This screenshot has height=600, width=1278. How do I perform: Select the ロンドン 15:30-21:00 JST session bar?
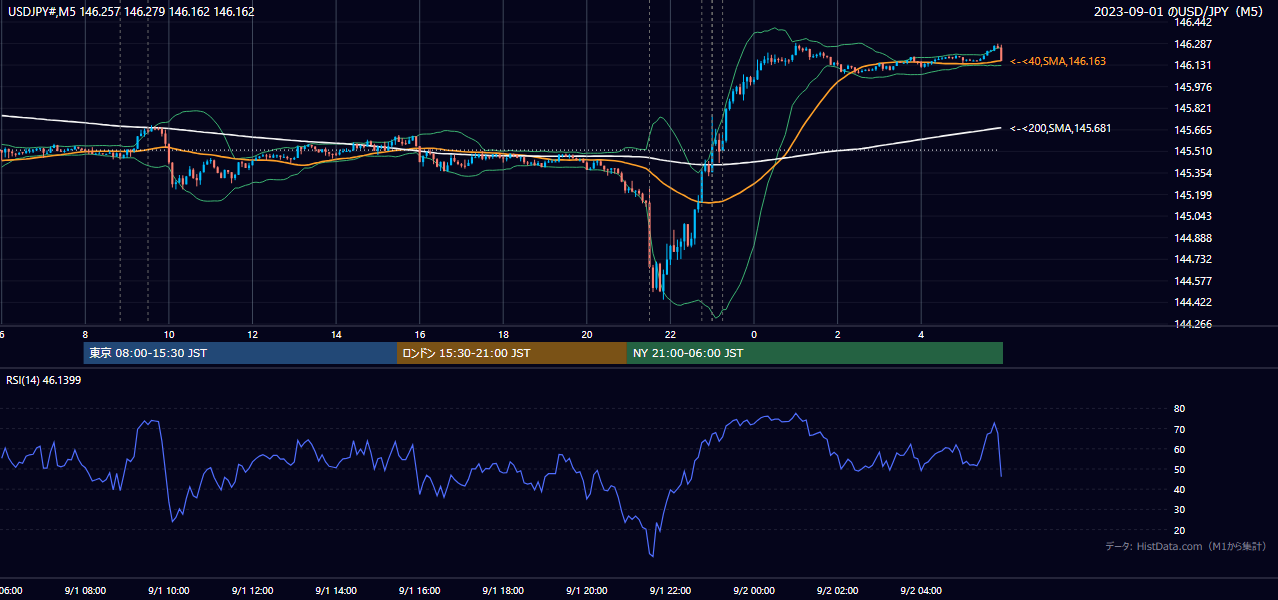point(512,353)
